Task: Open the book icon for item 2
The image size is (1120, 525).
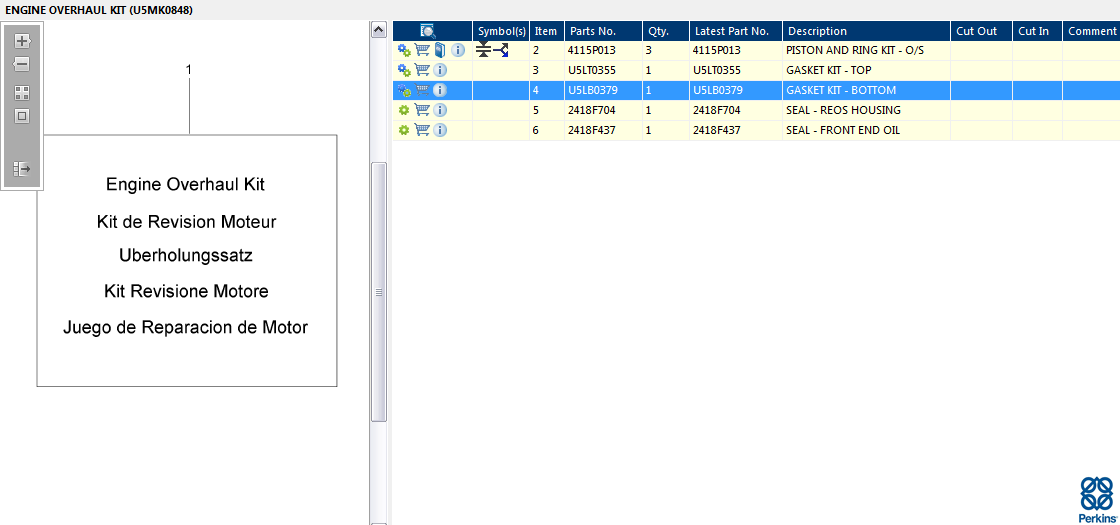Action: [440, 50]
